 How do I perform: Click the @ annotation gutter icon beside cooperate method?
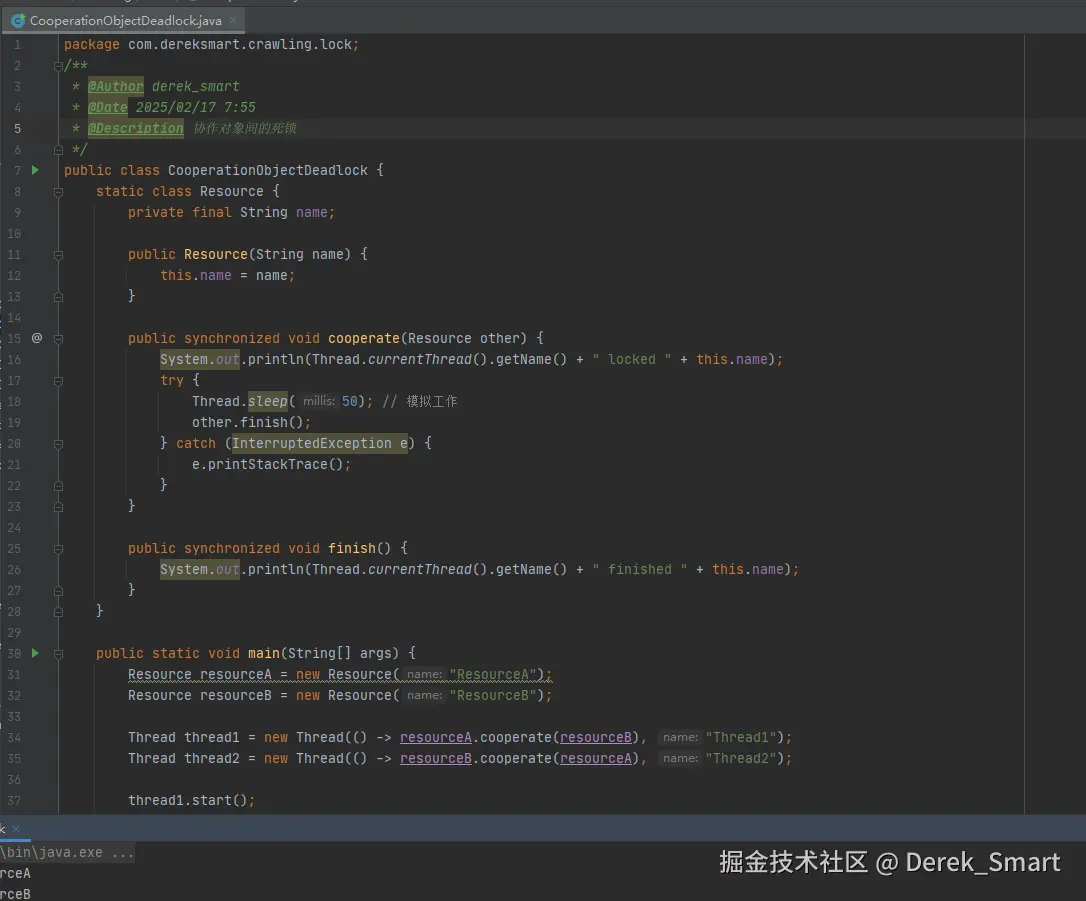coord(36,339)
